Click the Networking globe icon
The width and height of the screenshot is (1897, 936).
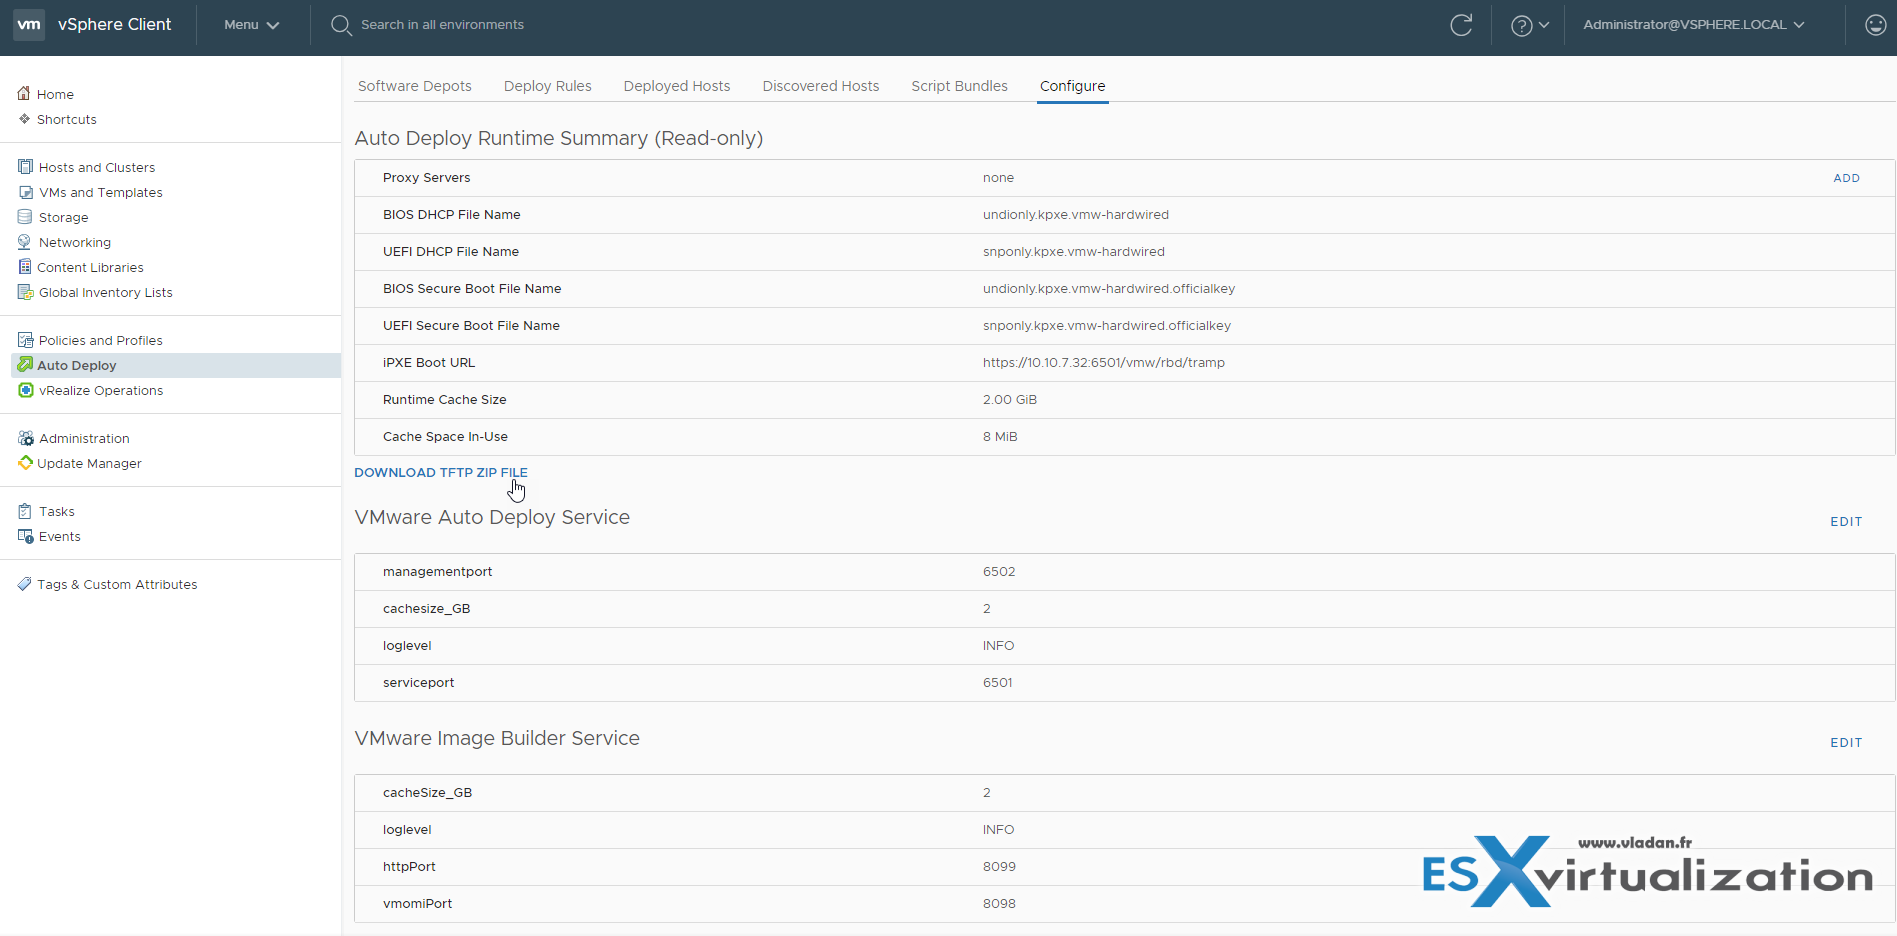click(25, 242)
